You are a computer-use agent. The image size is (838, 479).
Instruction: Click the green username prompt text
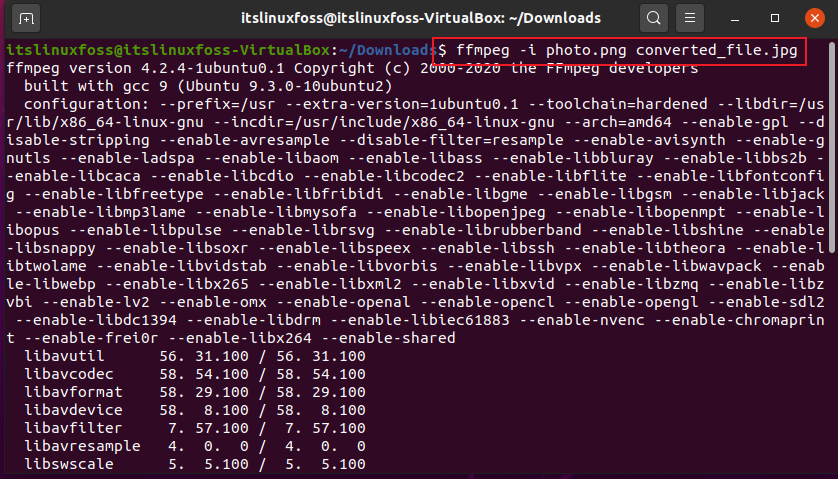(168, 50)
